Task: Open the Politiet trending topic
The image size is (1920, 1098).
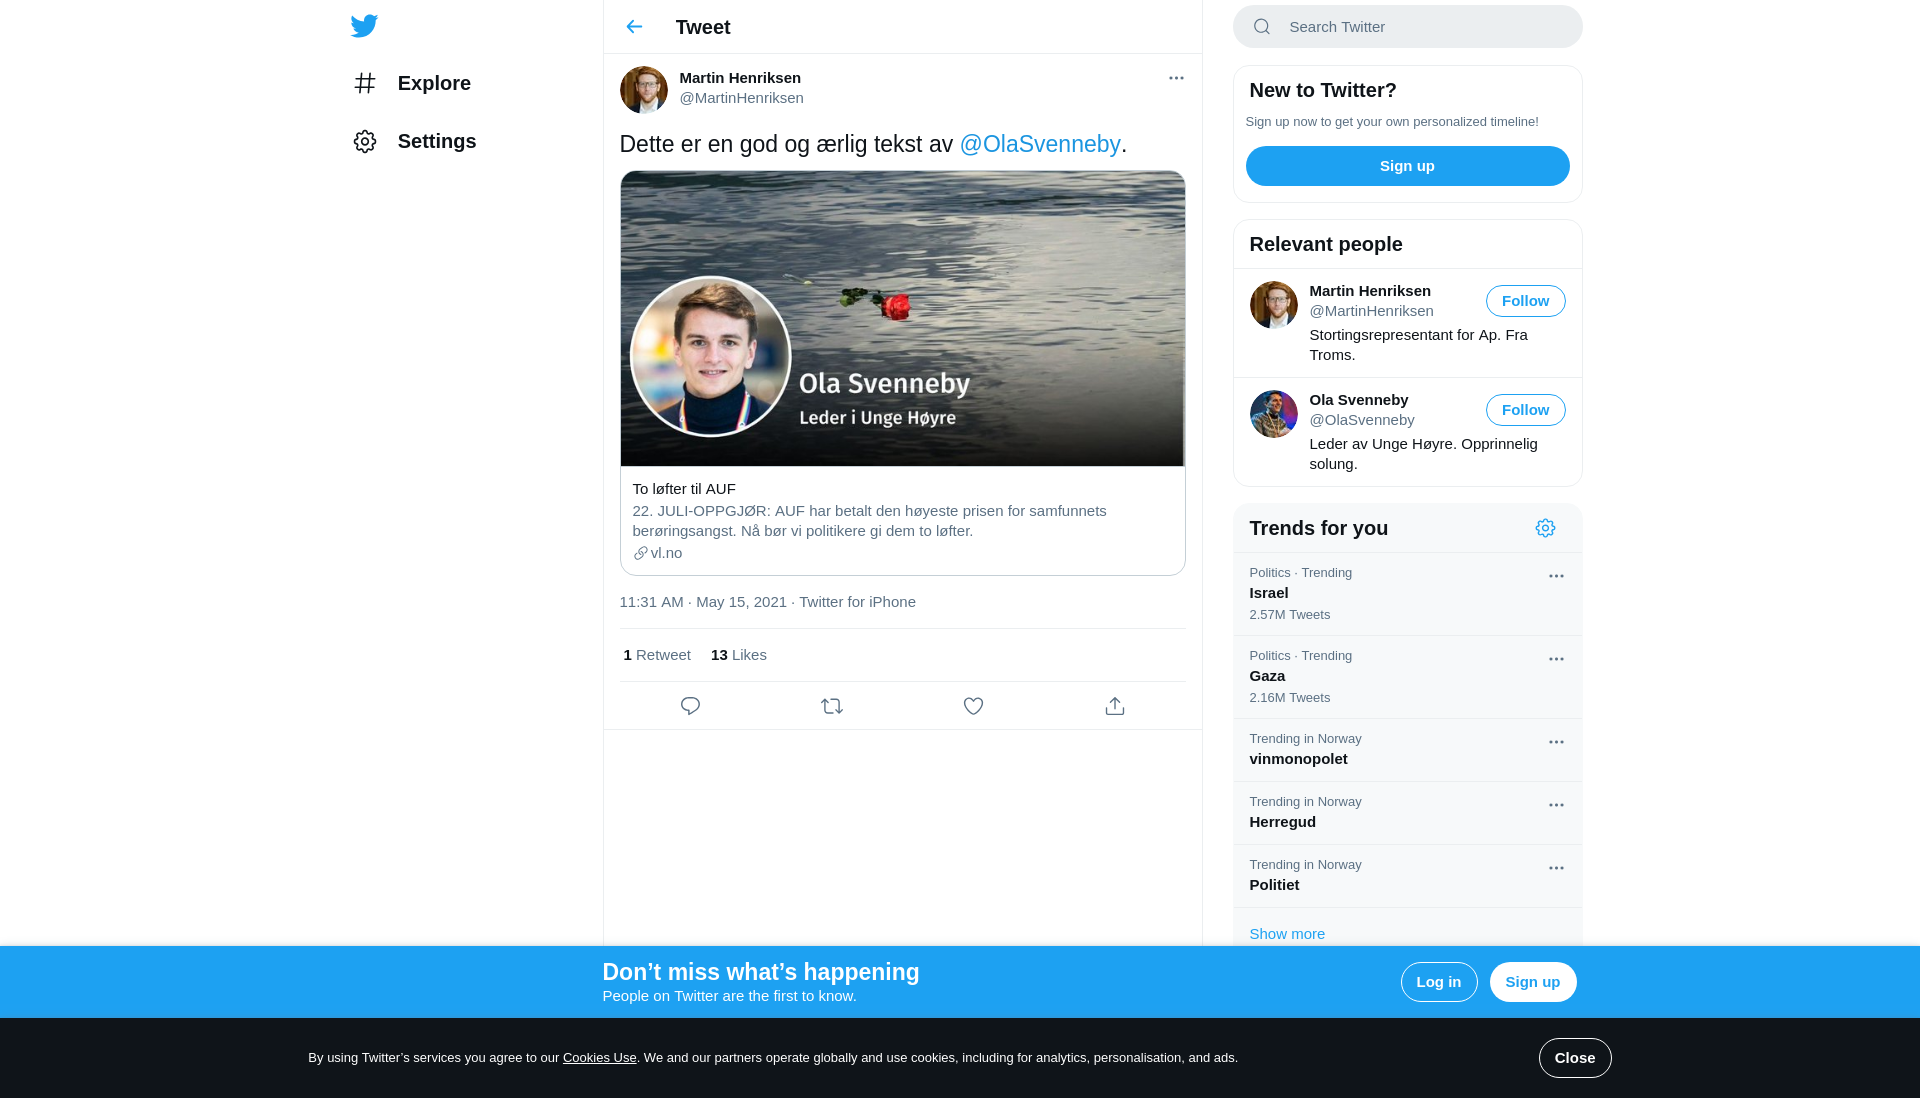Action: point(1408,876)
